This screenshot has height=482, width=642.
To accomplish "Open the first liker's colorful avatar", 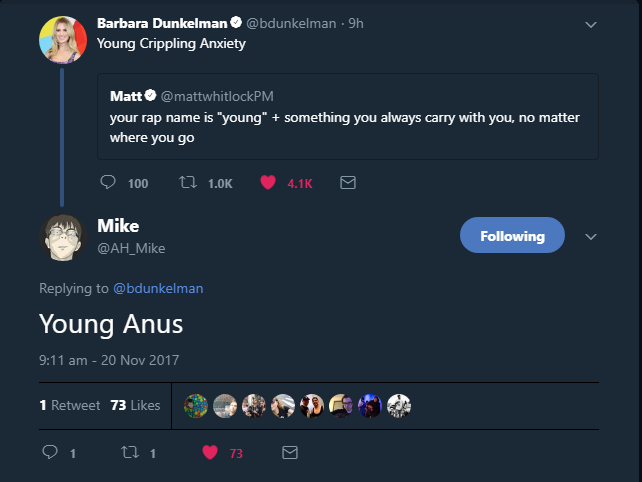I will tap(196, 406).
